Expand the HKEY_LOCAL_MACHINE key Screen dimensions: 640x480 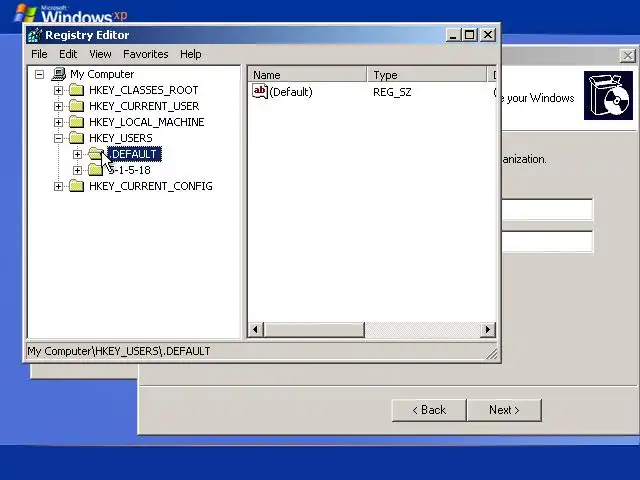[x=58, y=122]
